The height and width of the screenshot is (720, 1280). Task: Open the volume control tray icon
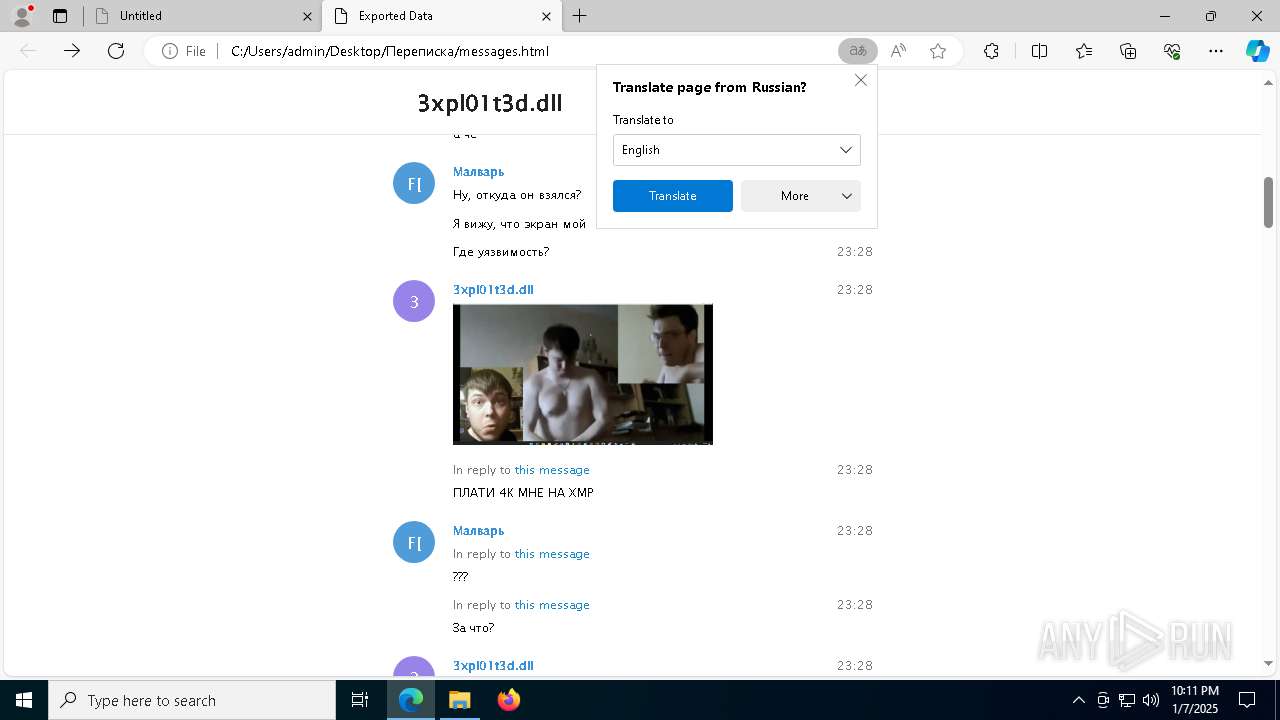tap(1150, 700)
